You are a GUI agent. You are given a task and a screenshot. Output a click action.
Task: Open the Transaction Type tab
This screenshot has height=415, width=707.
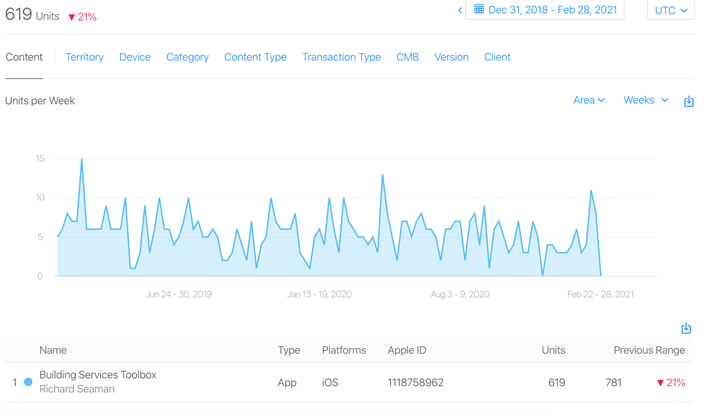coord(341,57)
